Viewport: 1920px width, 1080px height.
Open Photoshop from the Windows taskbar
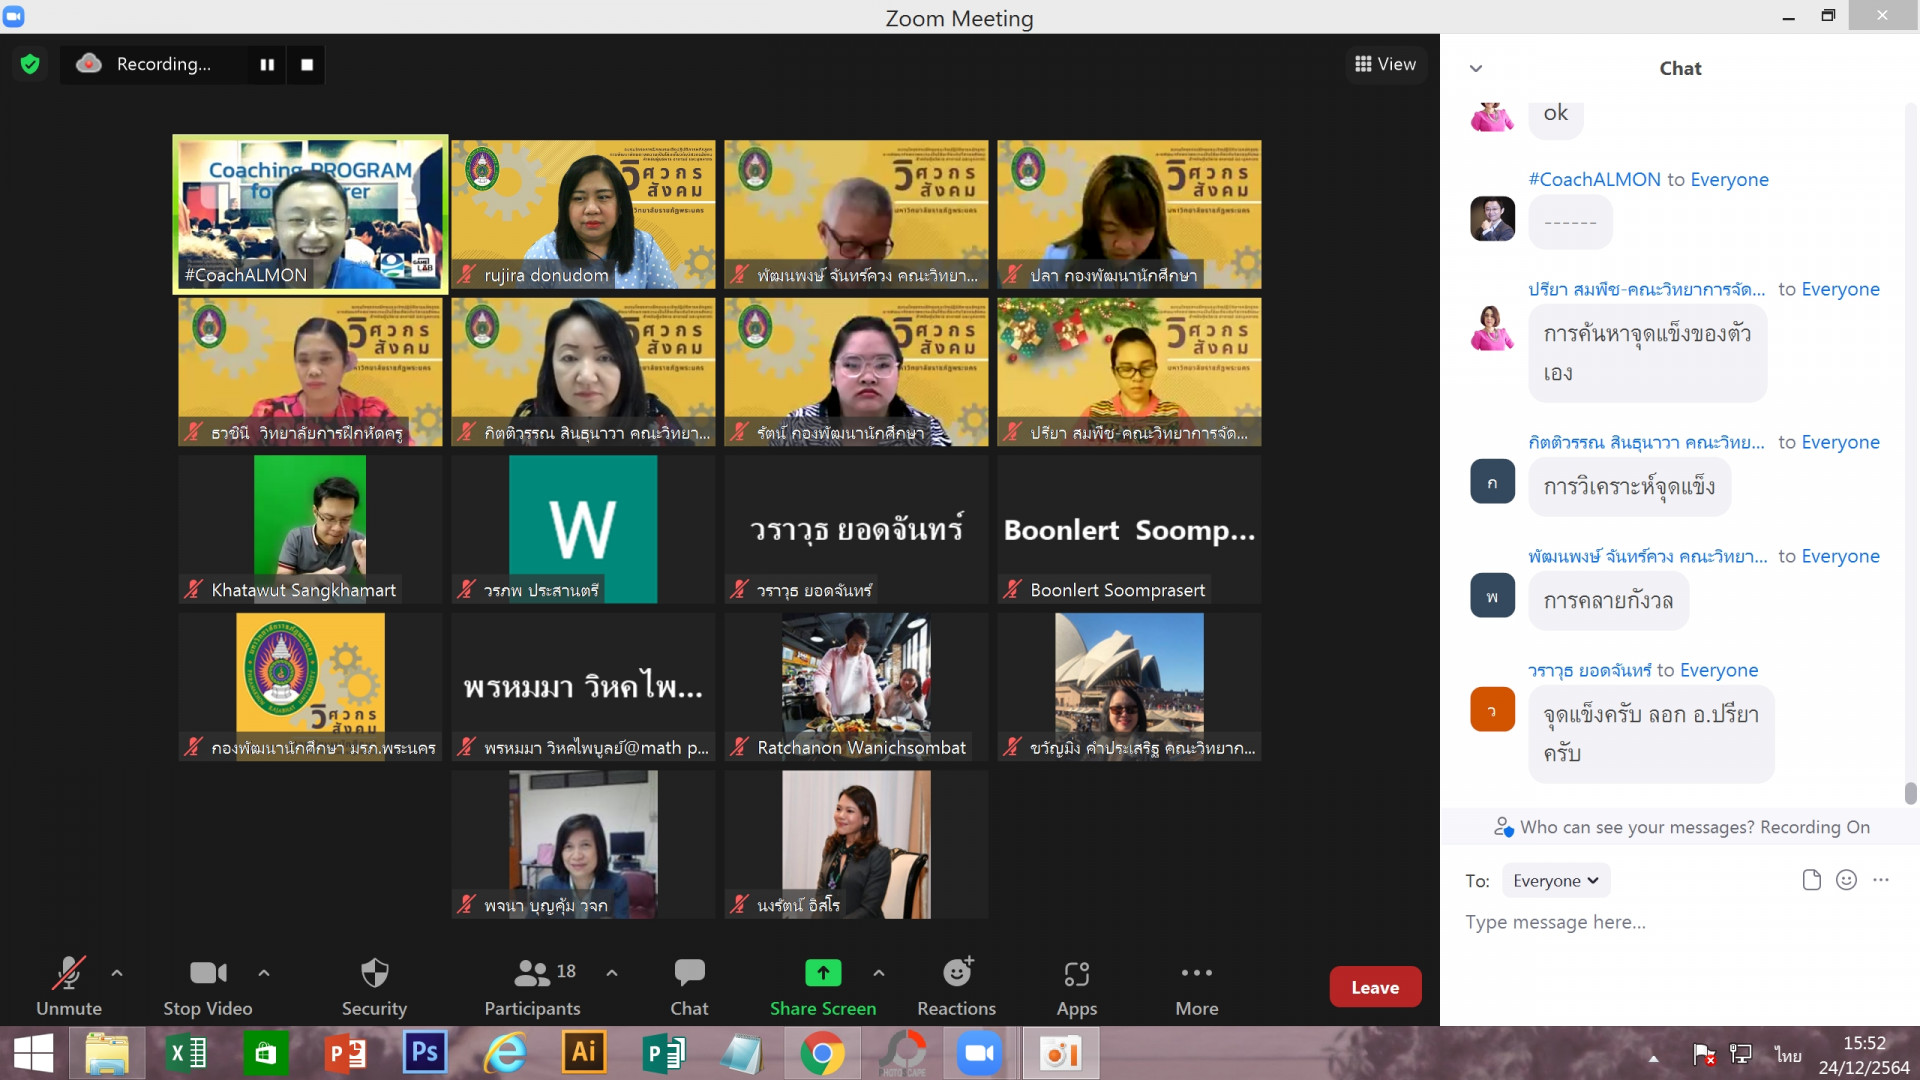point(424,1053)
